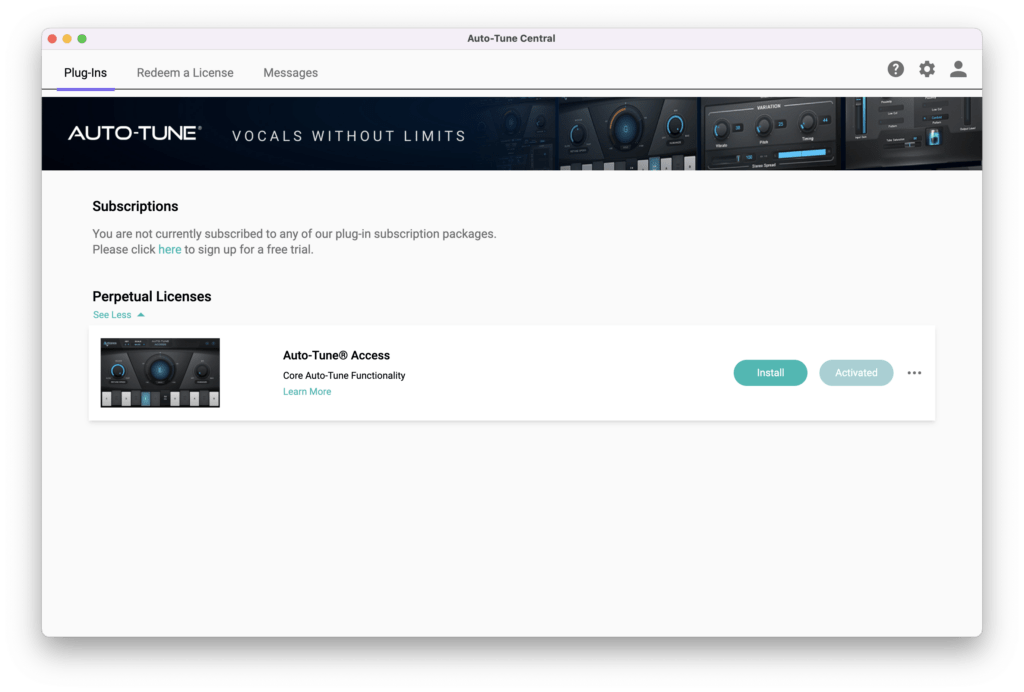Viewport: 1024px width, 692px height.
Task: Click the 'VOCALS WITHOUT LIMITS' banner tagline
Action: pyautogui.click(x=349, y=136)
